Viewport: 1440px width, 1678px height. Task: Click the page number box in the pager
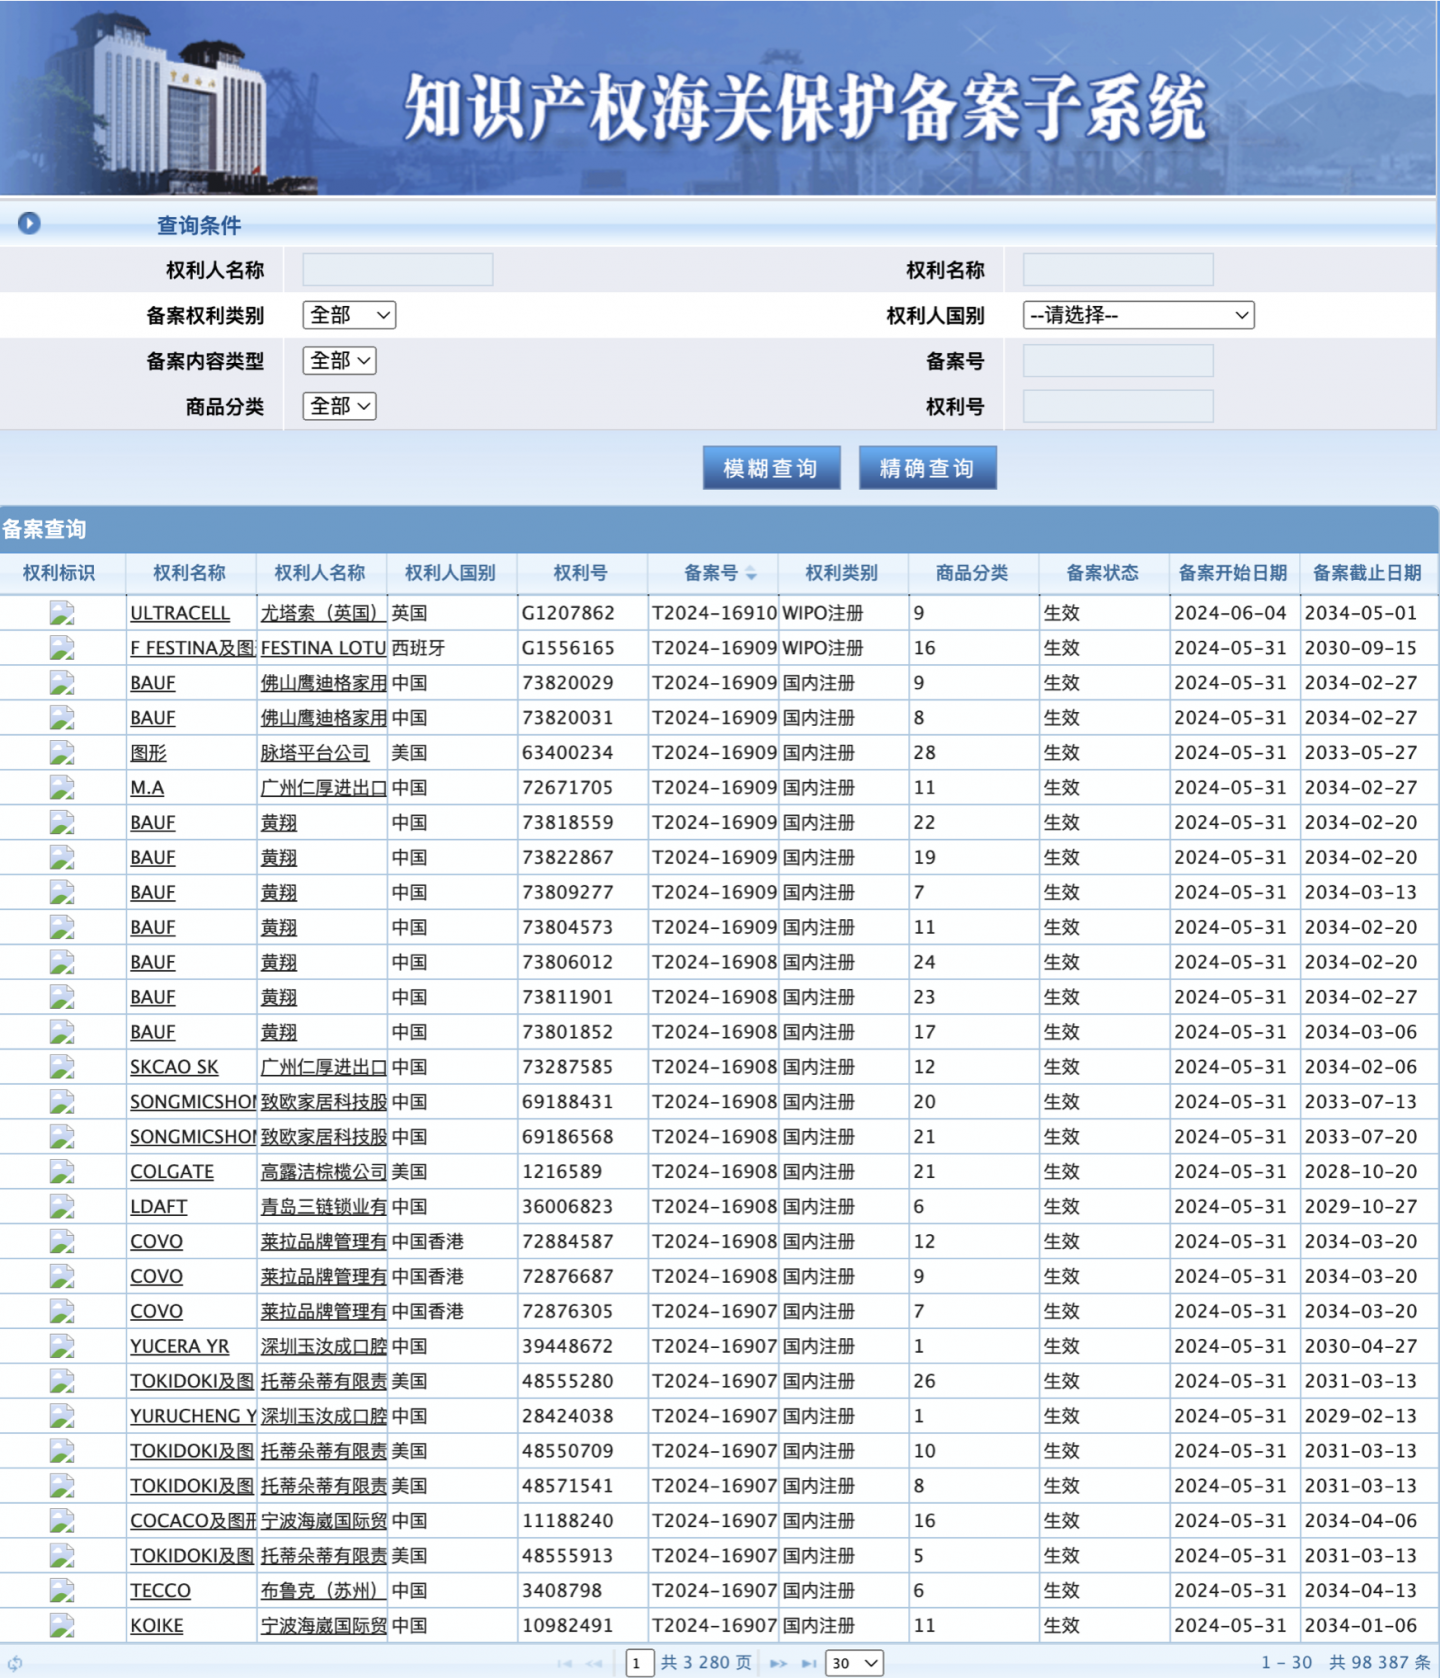pos(640,1663)
